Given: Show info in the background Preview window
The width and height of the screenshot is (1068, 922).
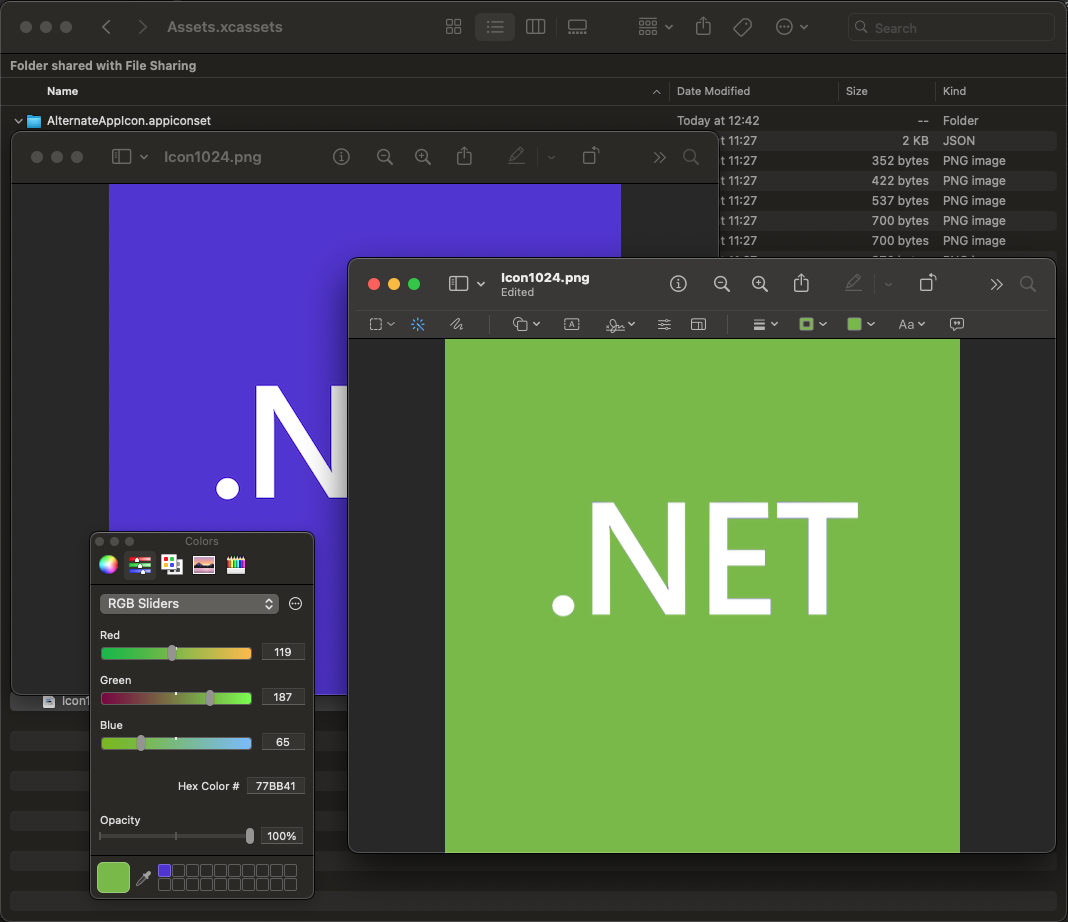Looking at the screenshot, I should [x=341, y=157].
